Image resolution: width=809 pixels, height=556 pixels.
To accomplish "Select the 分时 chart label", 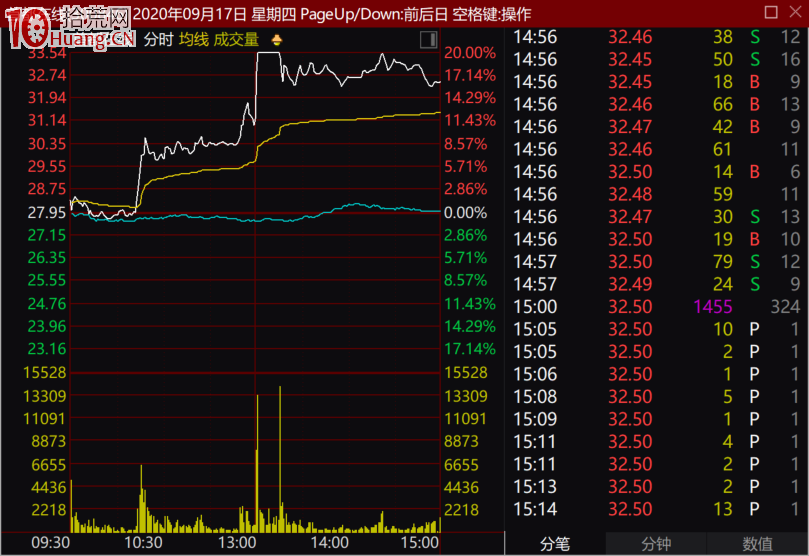I will pyautogui.click(x=158, y=40).
